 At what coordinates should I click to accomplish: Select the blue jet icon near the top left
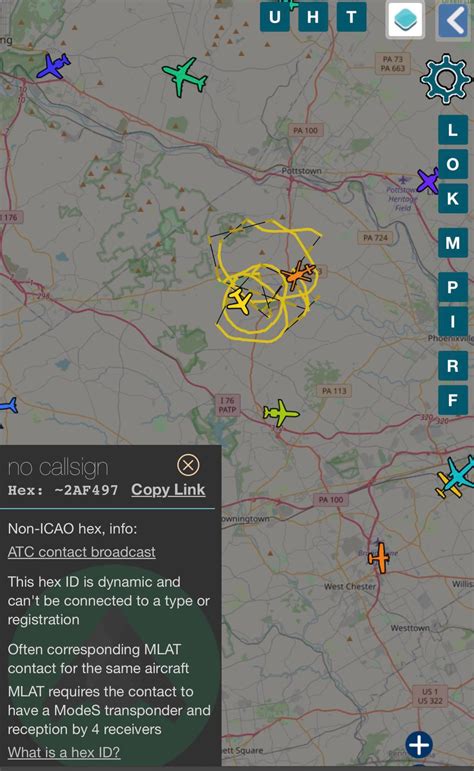[x=54, y=66]
